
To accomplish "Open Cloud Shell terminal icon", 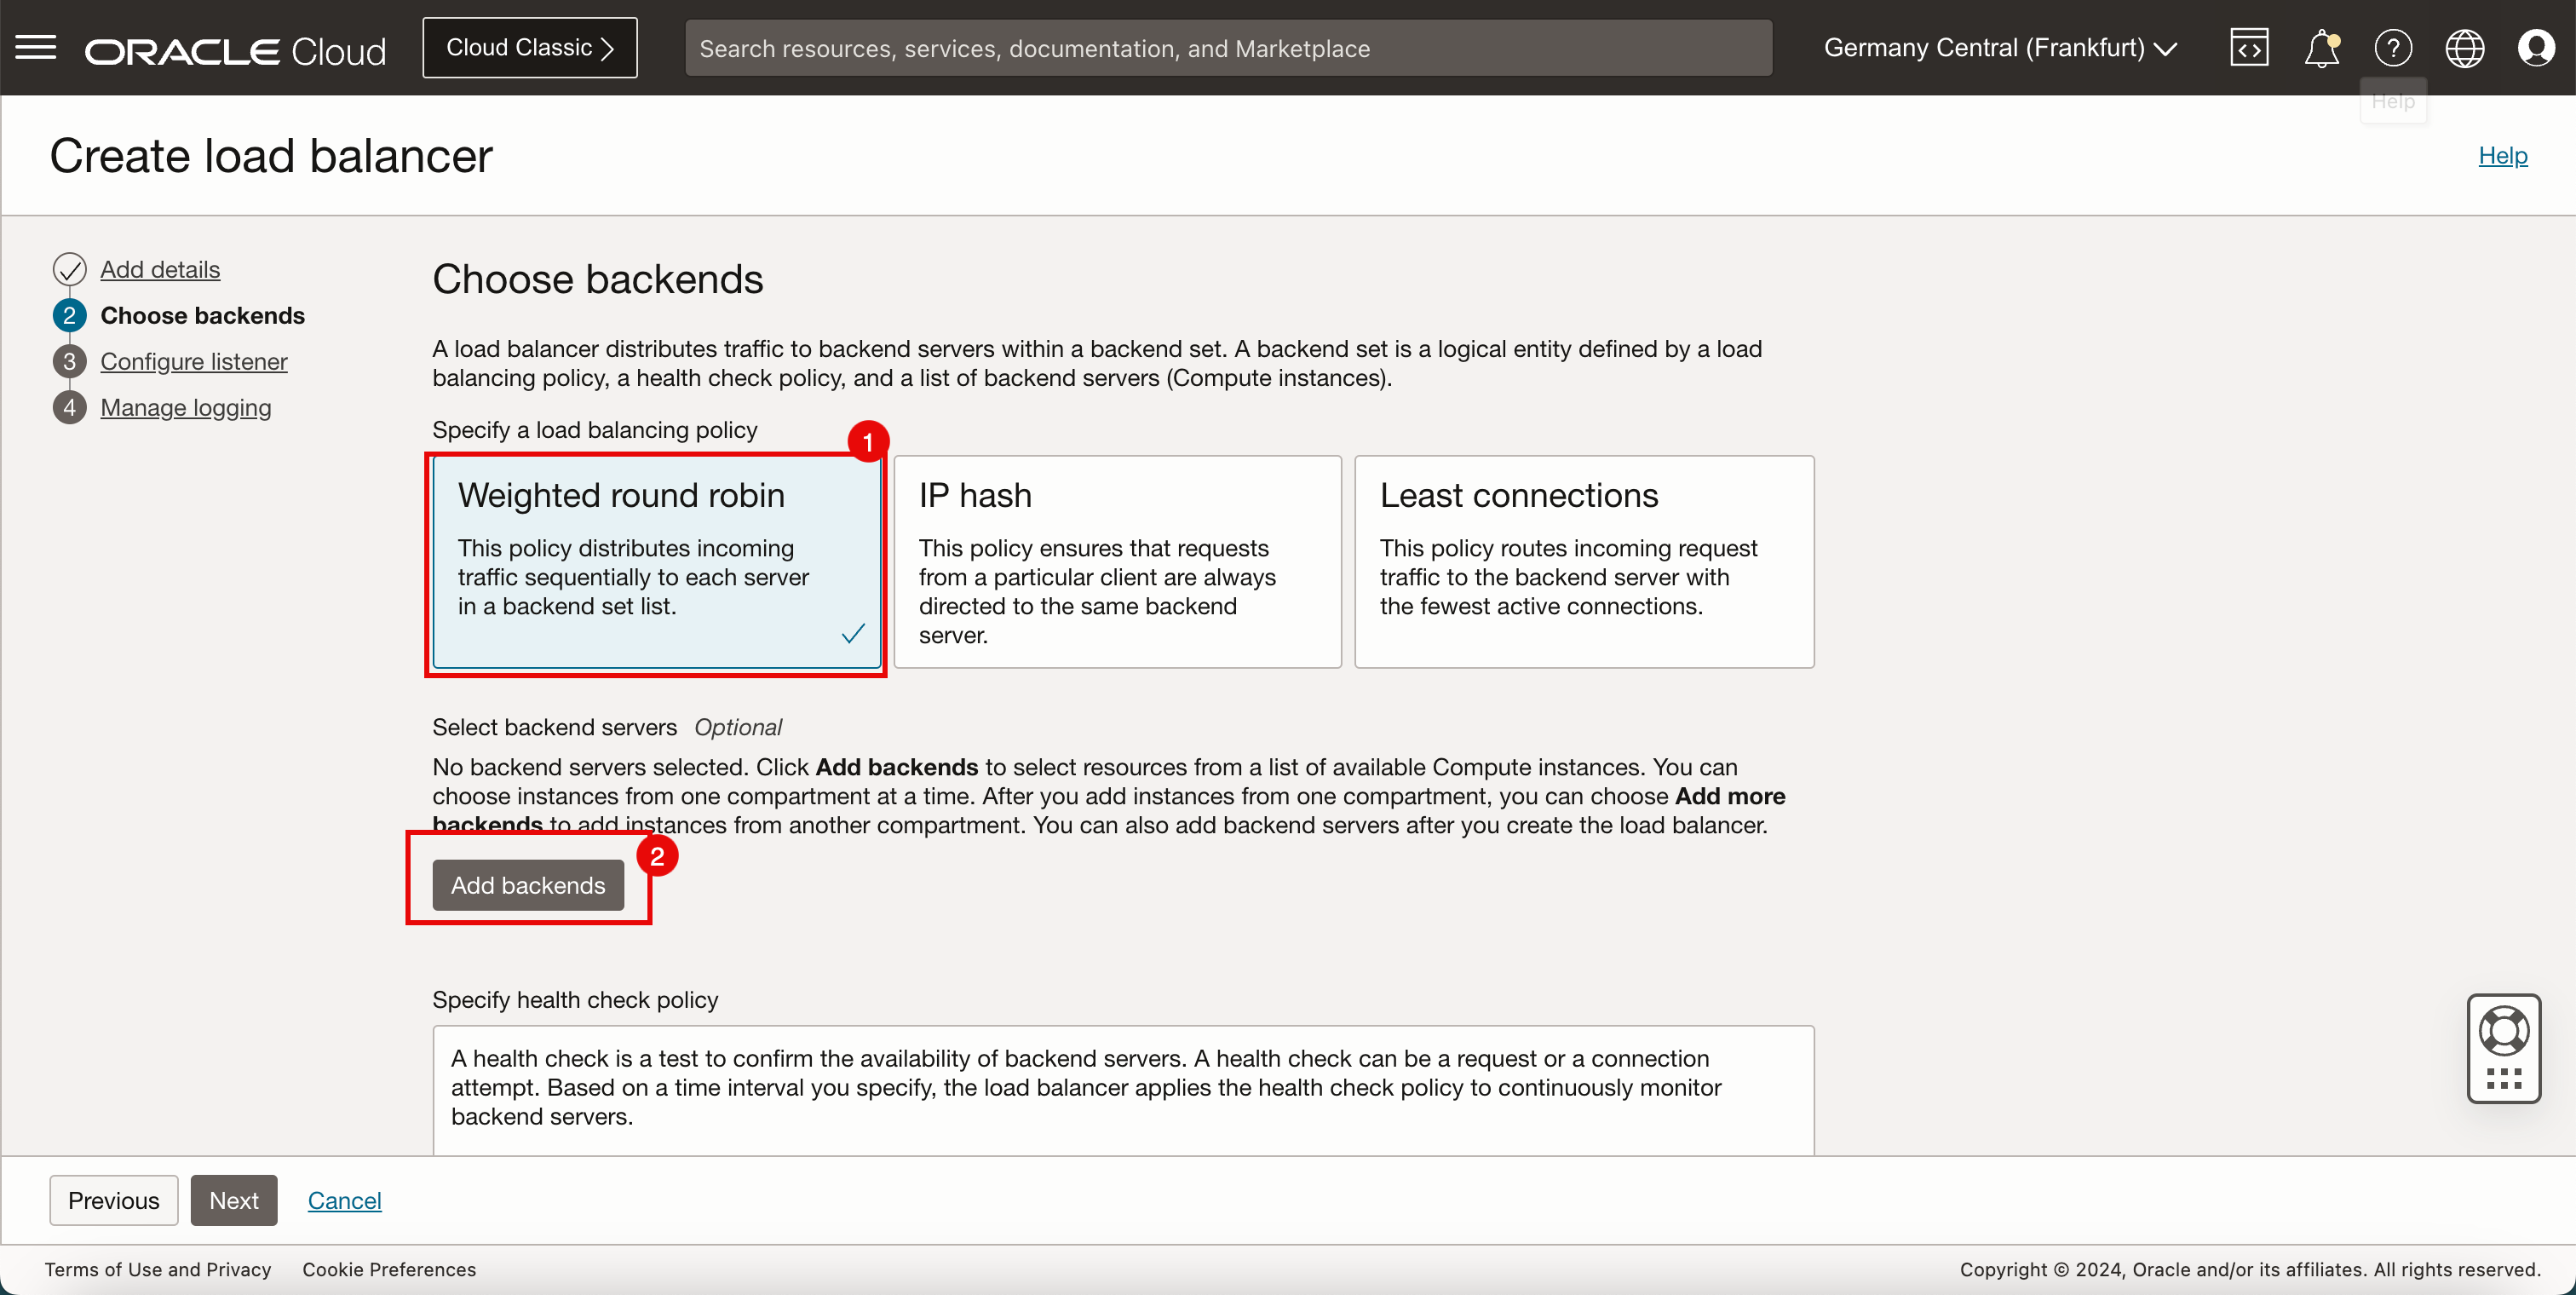I will [2249, 46].
